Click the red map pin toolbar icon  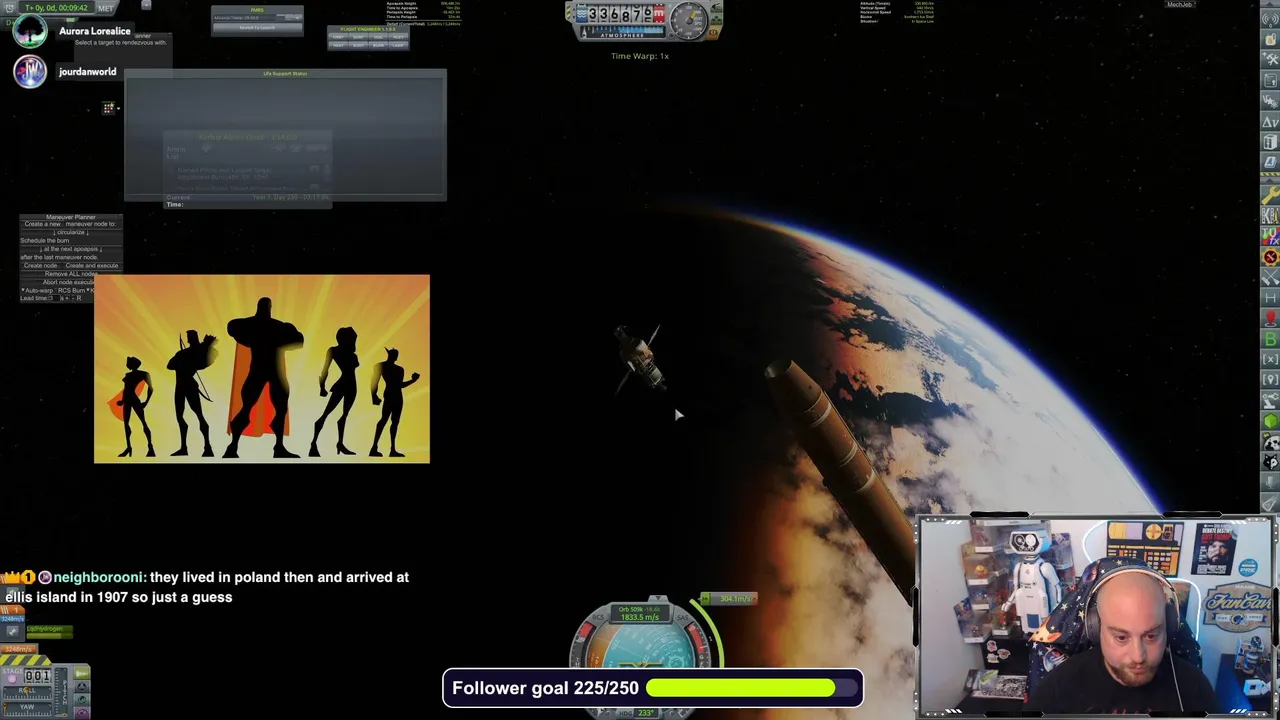1271,317
